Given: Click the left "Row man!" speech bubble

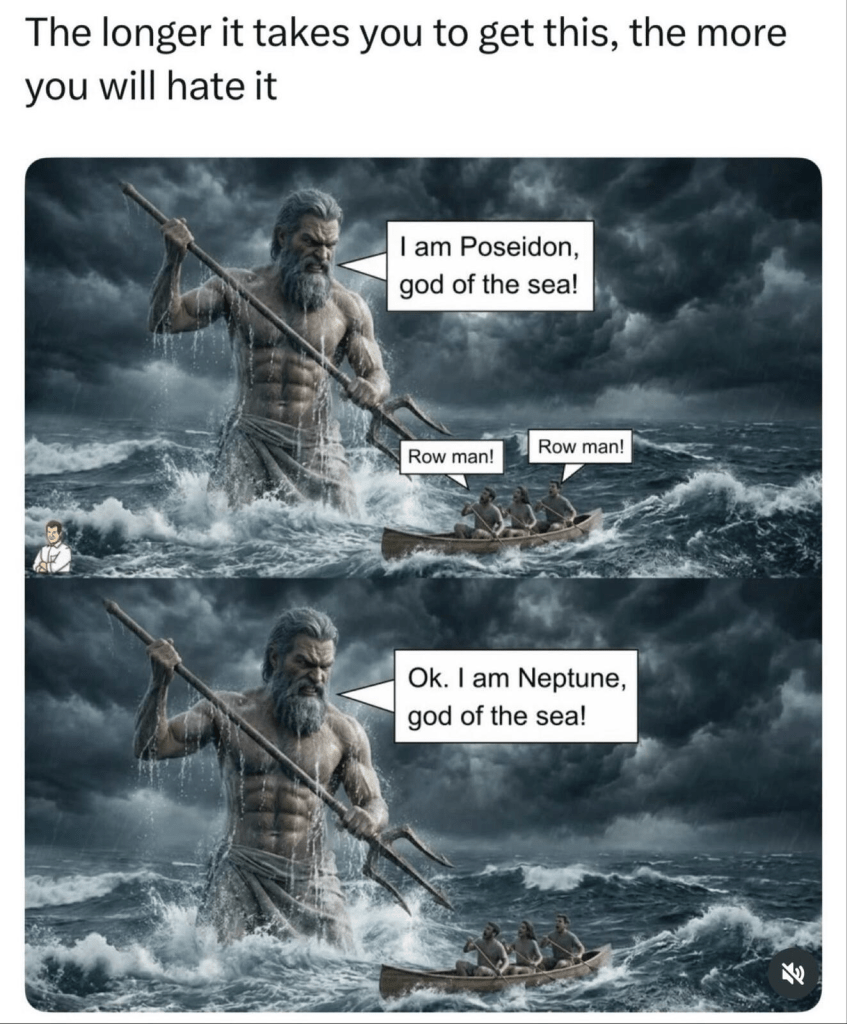Looking at the screenshot, I should (x=451, y=456).
